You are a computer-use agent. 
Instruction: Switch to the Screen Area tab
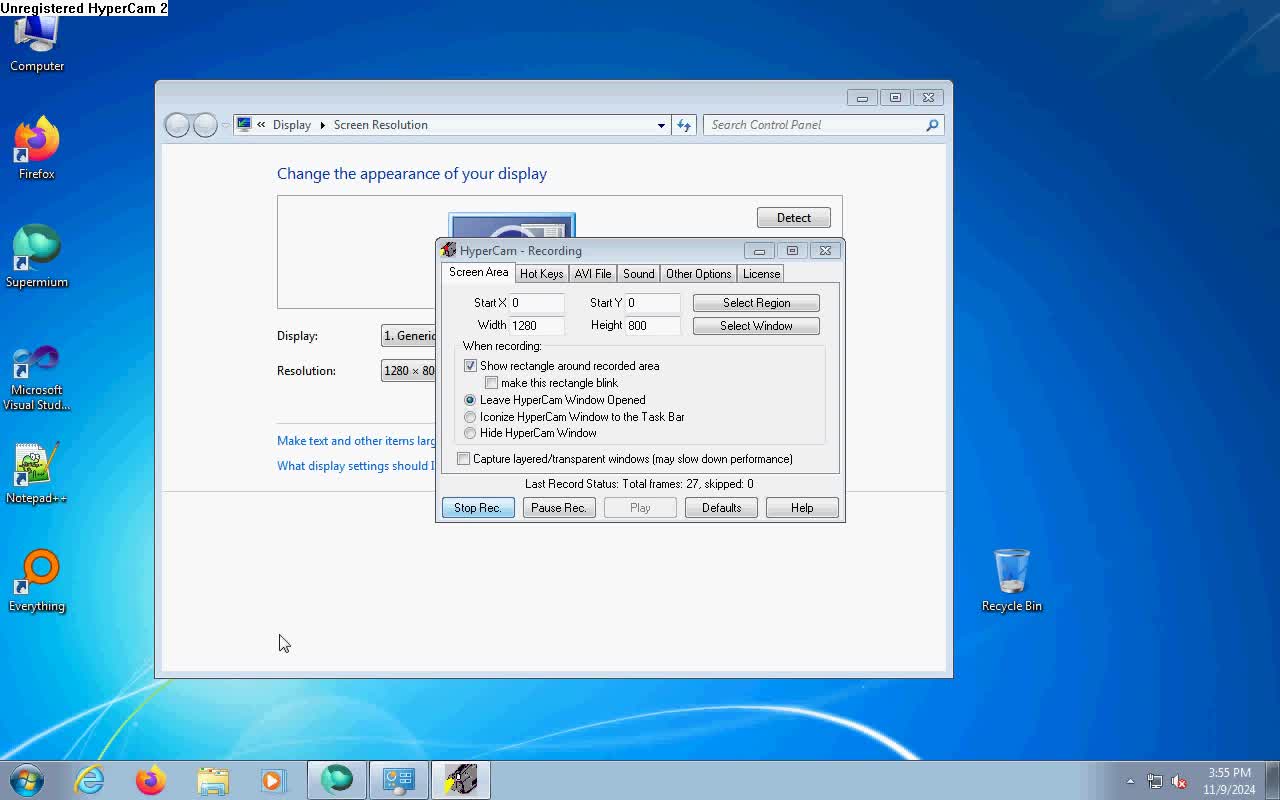pos(478,272)
